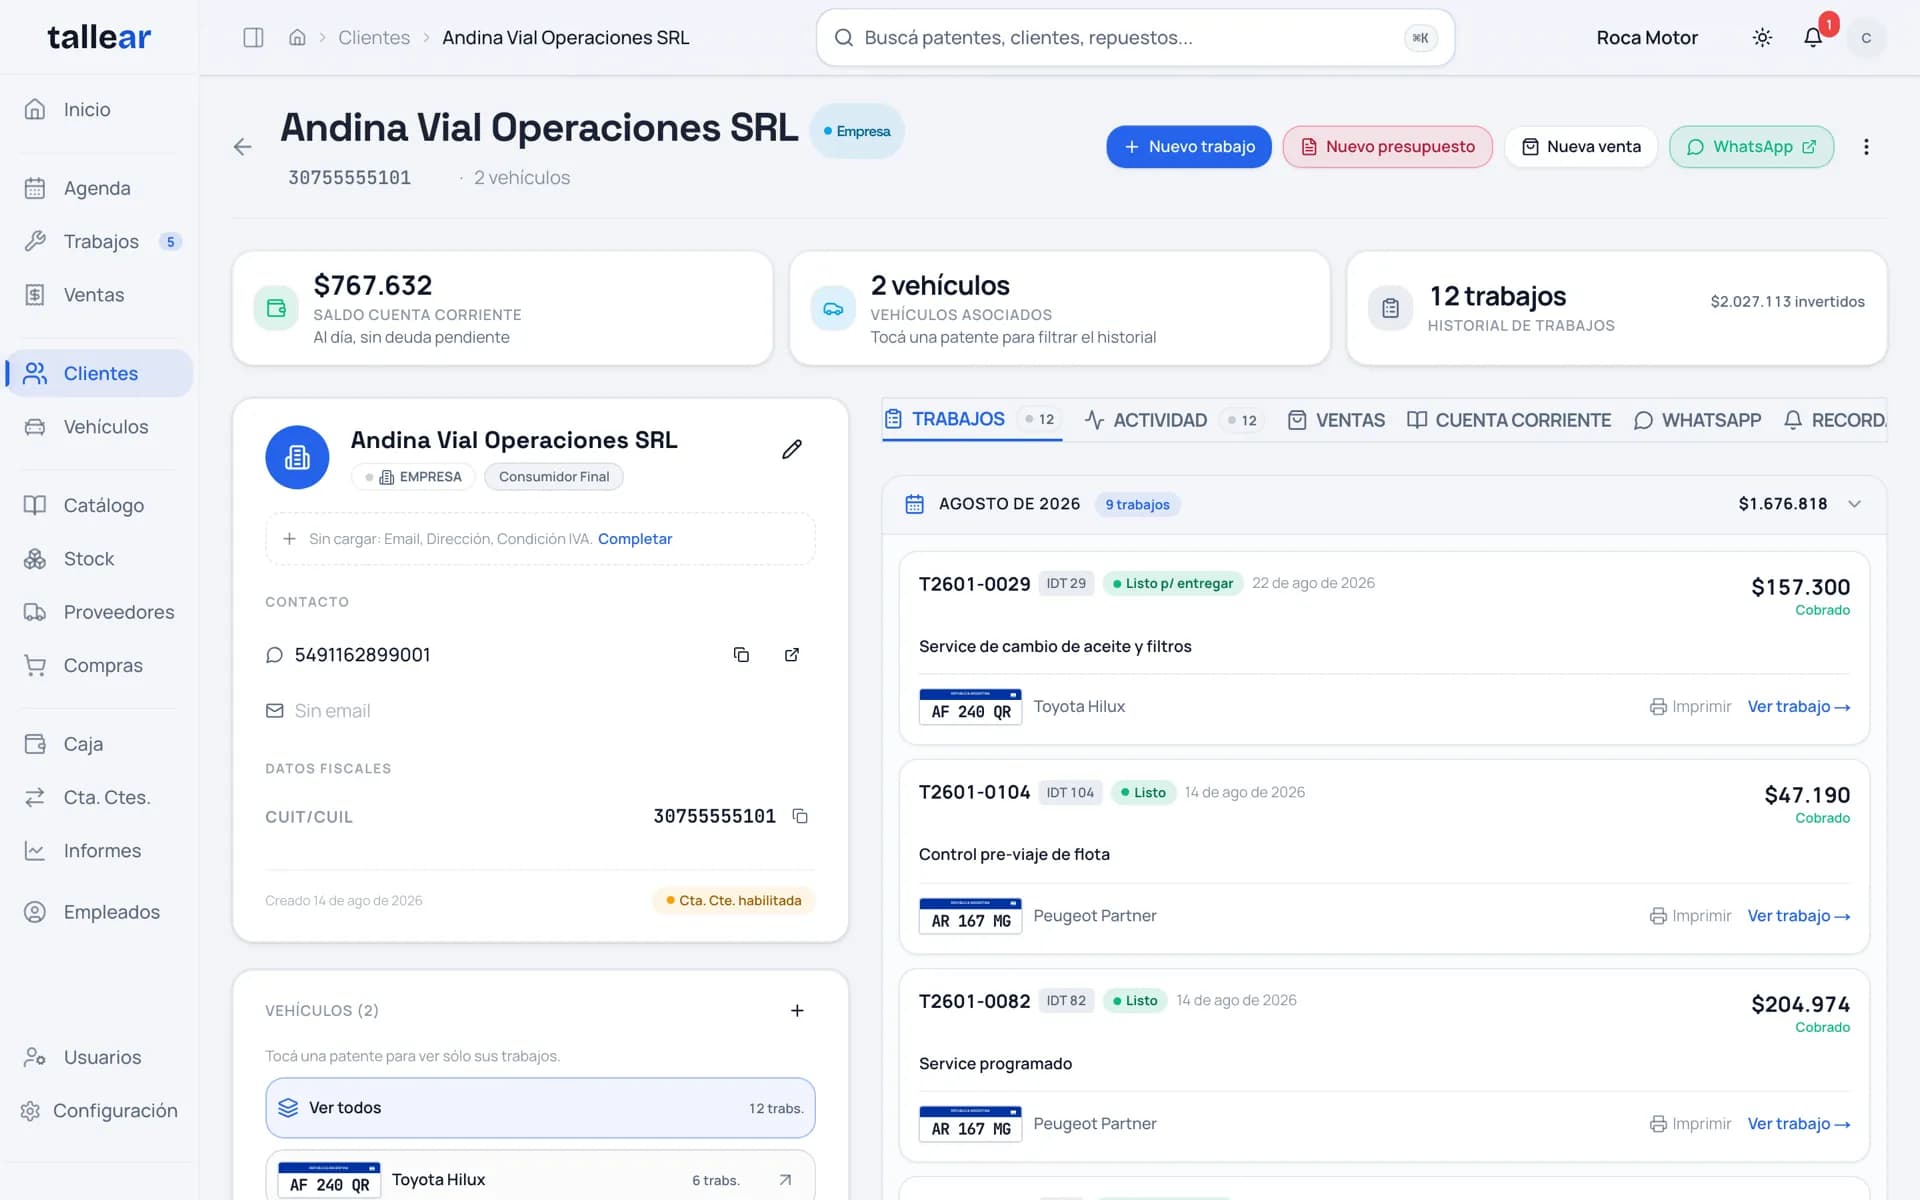The width and height of the screenshot is (1920, 1200).
Task: Open WhatsApp external button
Action: (1751, 147)
